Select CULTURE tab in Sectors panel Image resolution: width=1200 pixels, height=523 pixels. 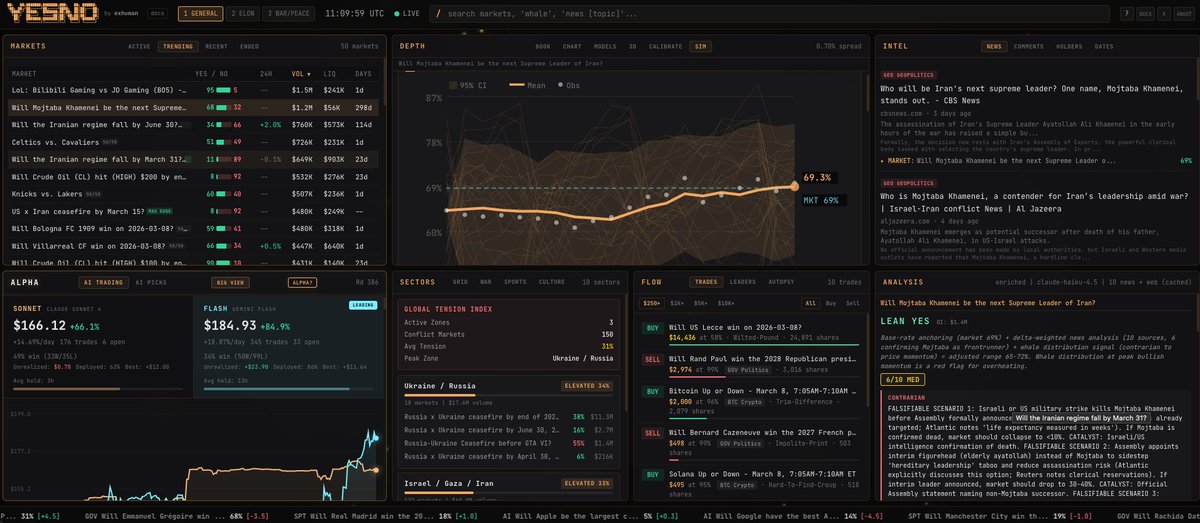click(553, 282)
